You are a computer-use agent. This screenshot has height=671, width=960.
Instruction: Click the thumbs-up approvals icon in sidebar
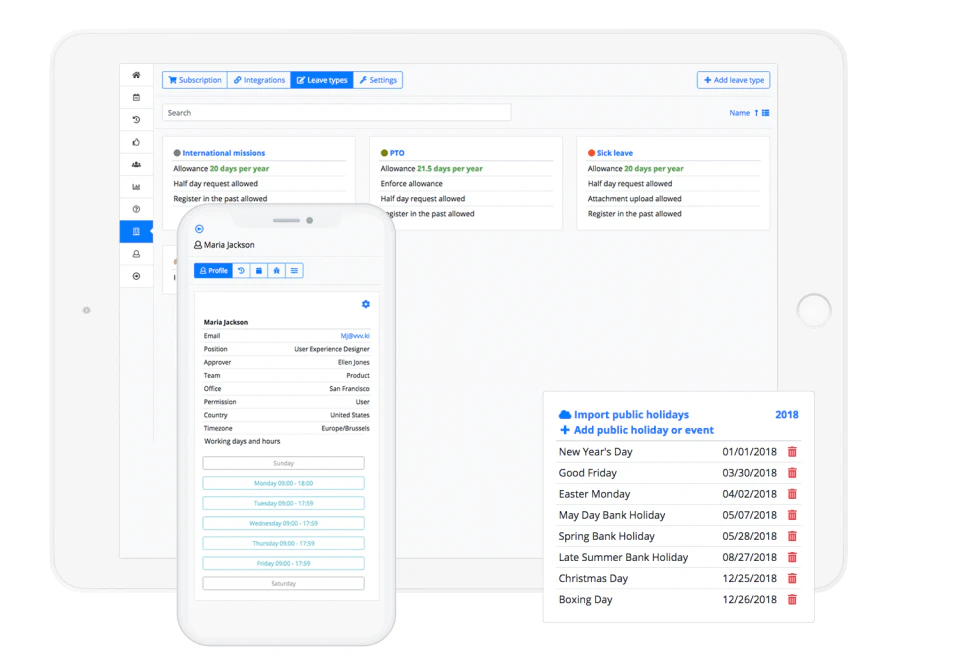[x=136, y=141]
